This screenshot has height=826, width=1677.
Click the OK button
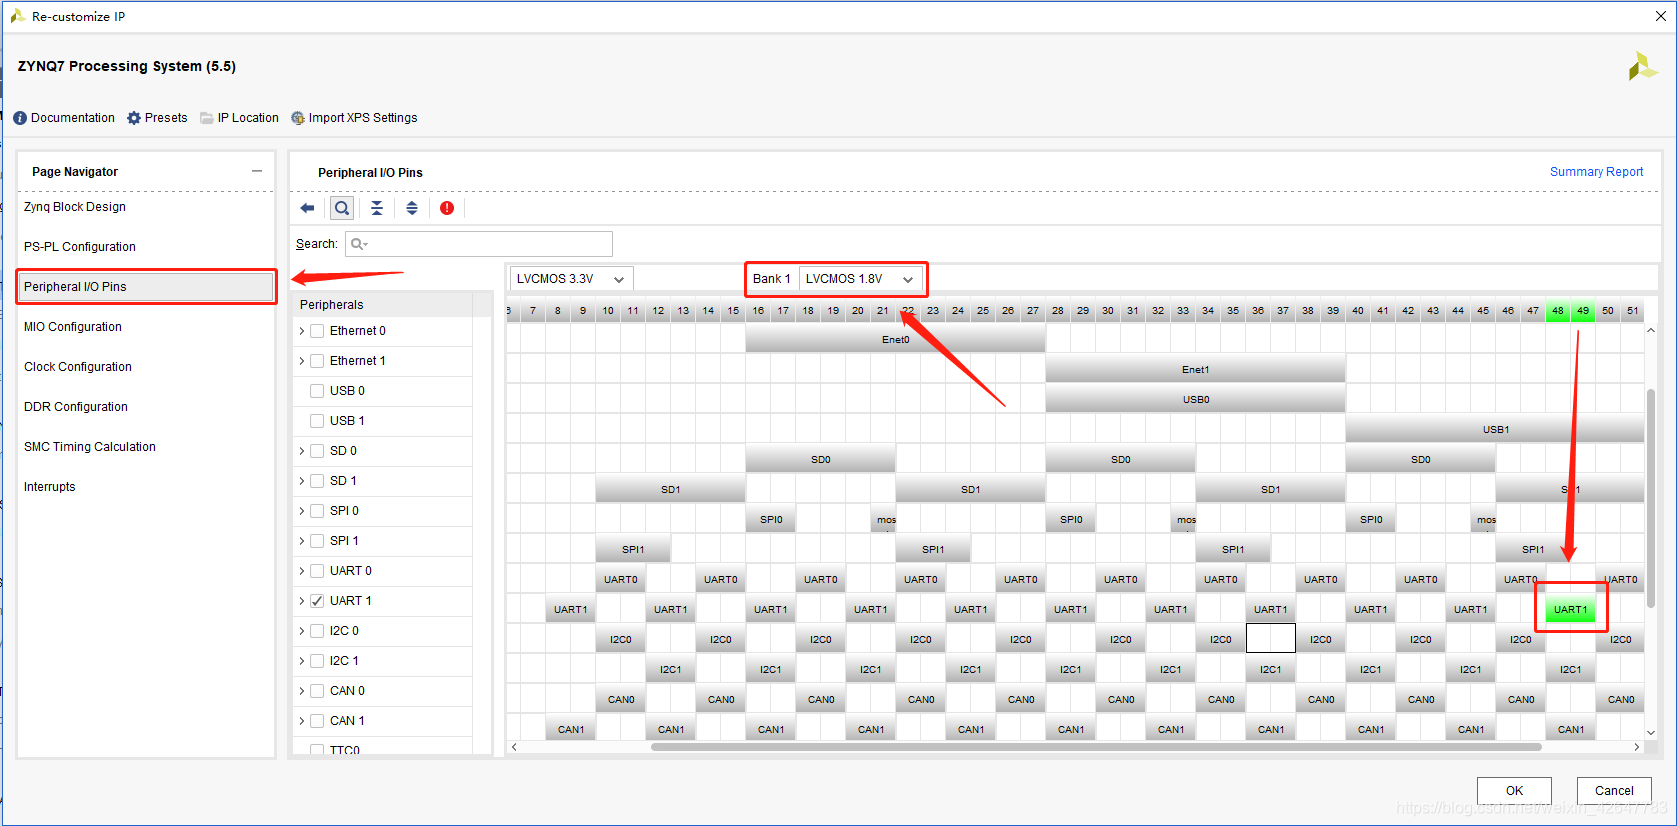pyautogui.click(x=1514, y=790)
